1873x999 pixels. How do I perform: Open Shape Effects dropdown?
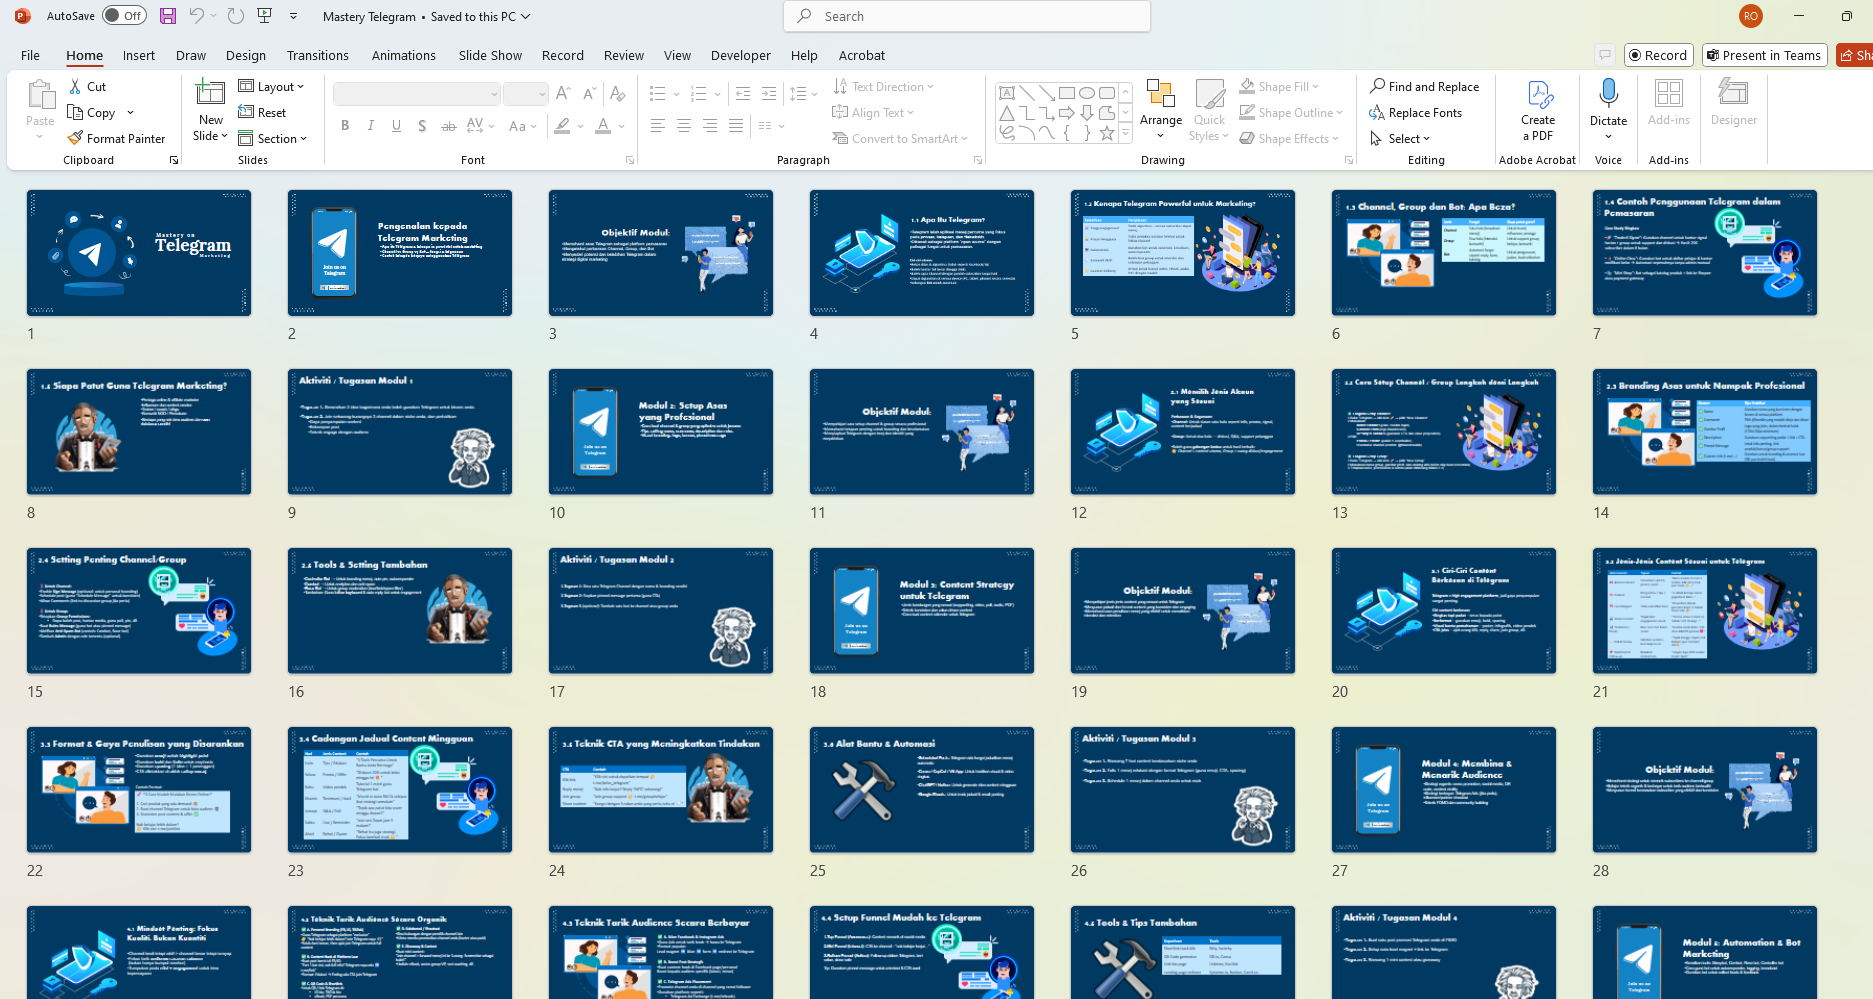point(1288,139)
